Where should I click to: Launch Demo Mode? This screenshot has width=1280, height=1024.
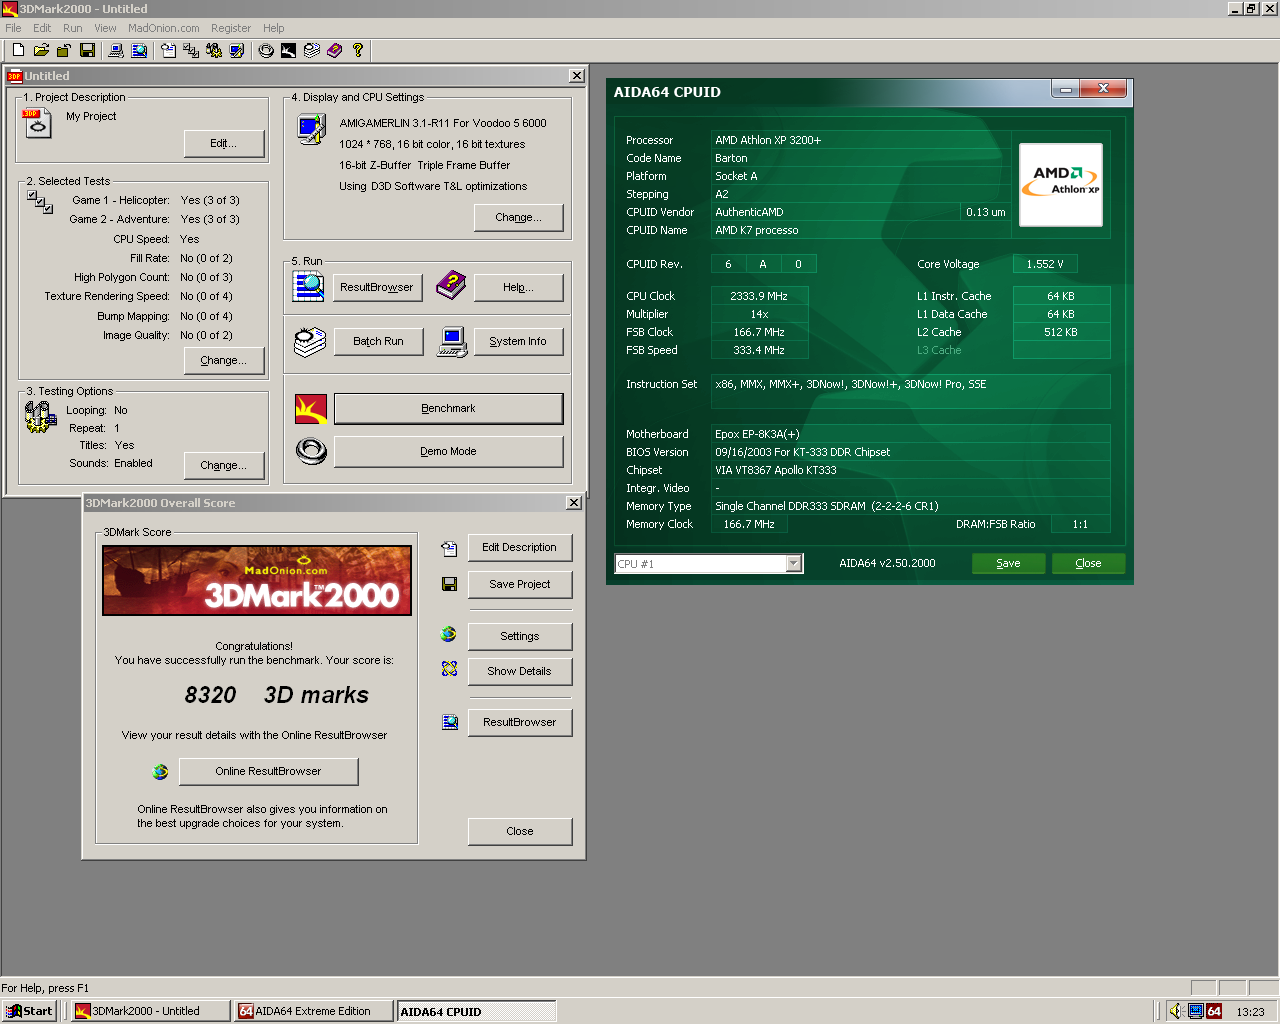pyautogui.click(x=448, y=452)
